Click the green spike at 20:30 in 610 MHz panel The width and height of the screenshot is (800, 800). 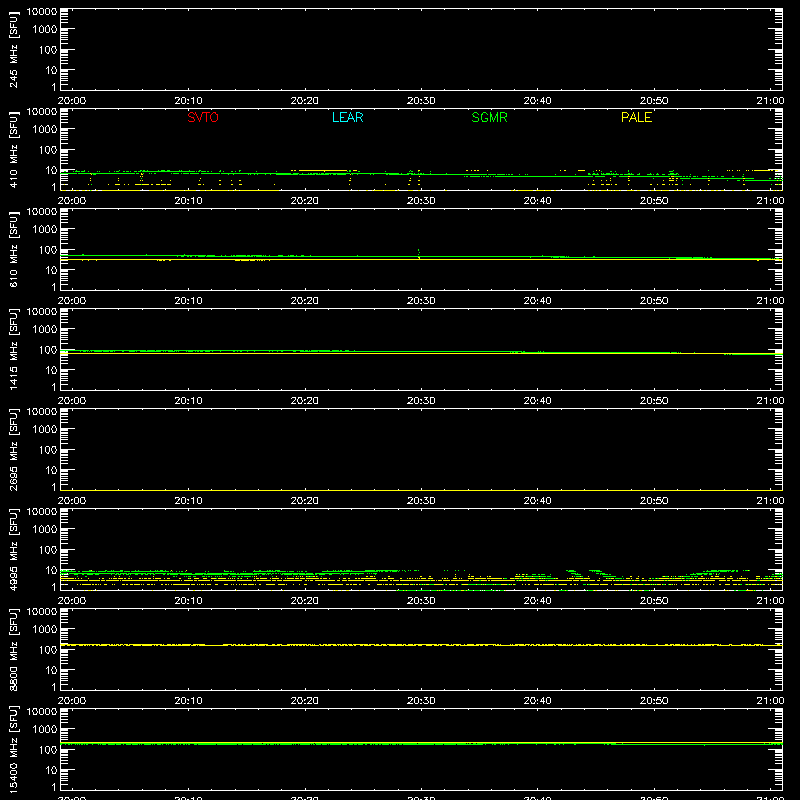click(419, 253)
